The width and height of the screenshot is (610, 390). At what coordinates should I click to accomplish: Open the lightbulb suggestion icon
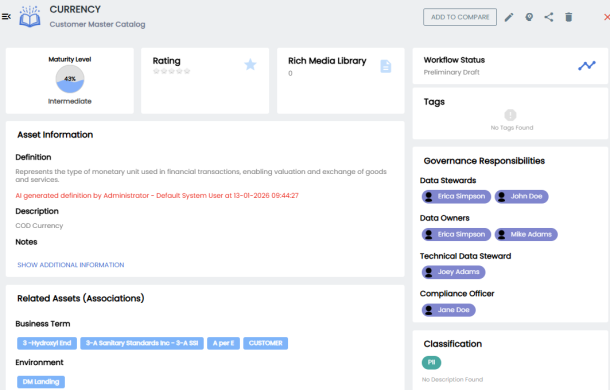(x=529, y=17)
